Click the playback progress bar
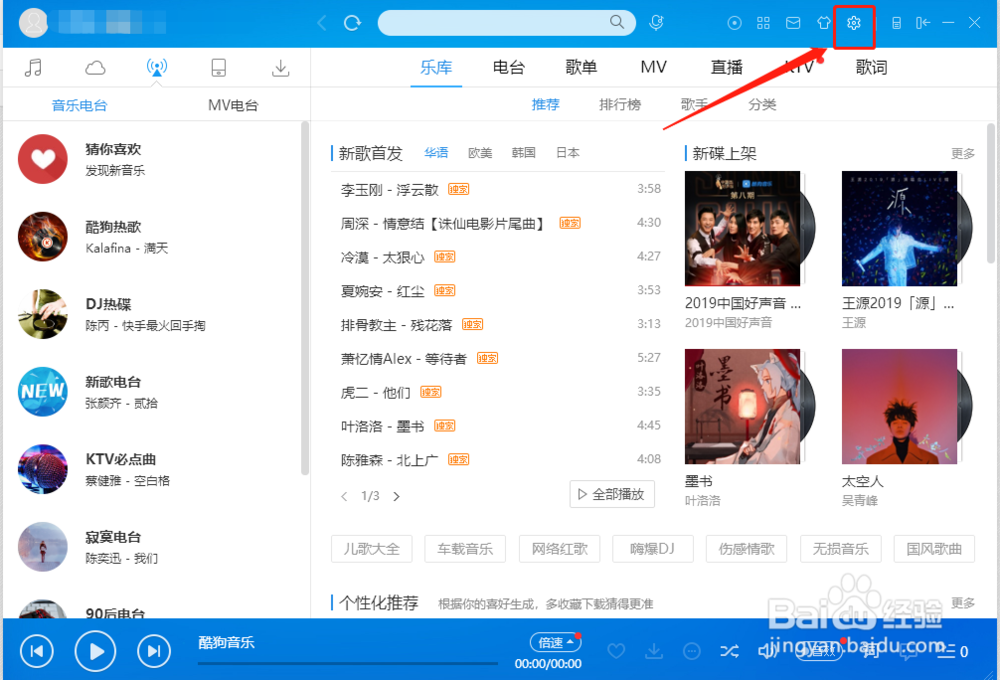1000x680 pixels. coord(348,664)
